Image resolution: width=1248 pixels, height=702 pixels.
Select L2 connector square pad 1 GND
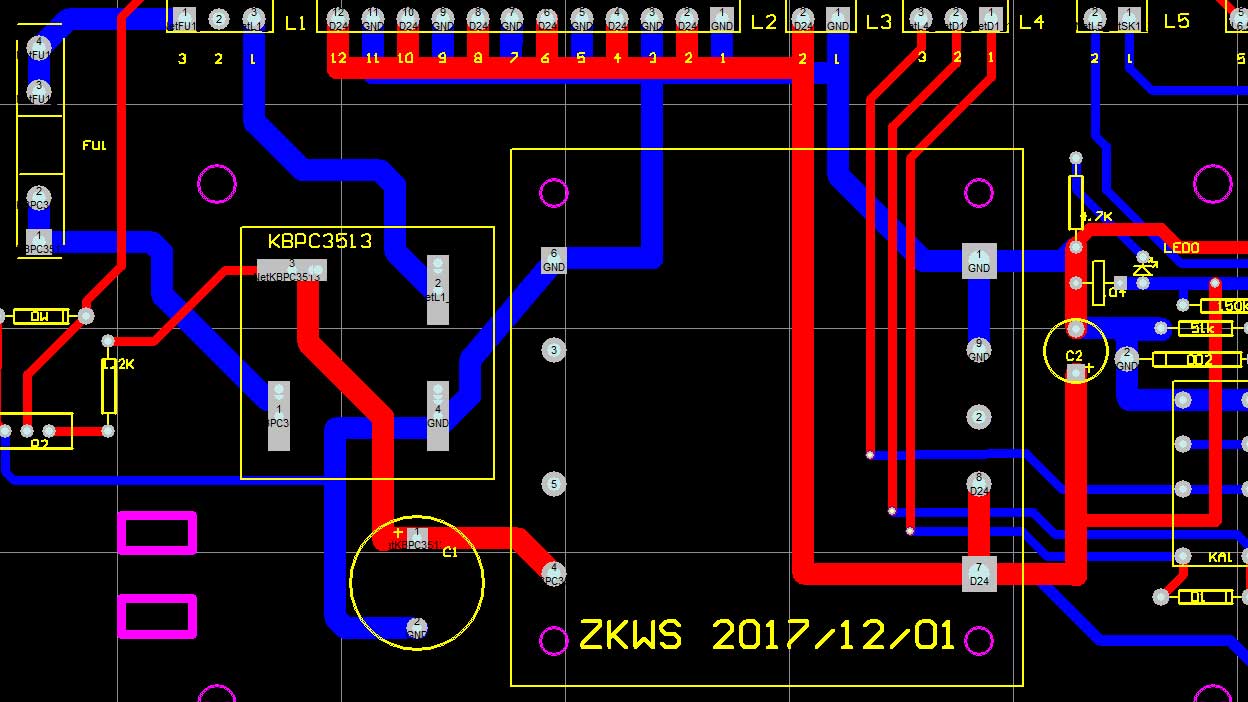tap(721, 19)
